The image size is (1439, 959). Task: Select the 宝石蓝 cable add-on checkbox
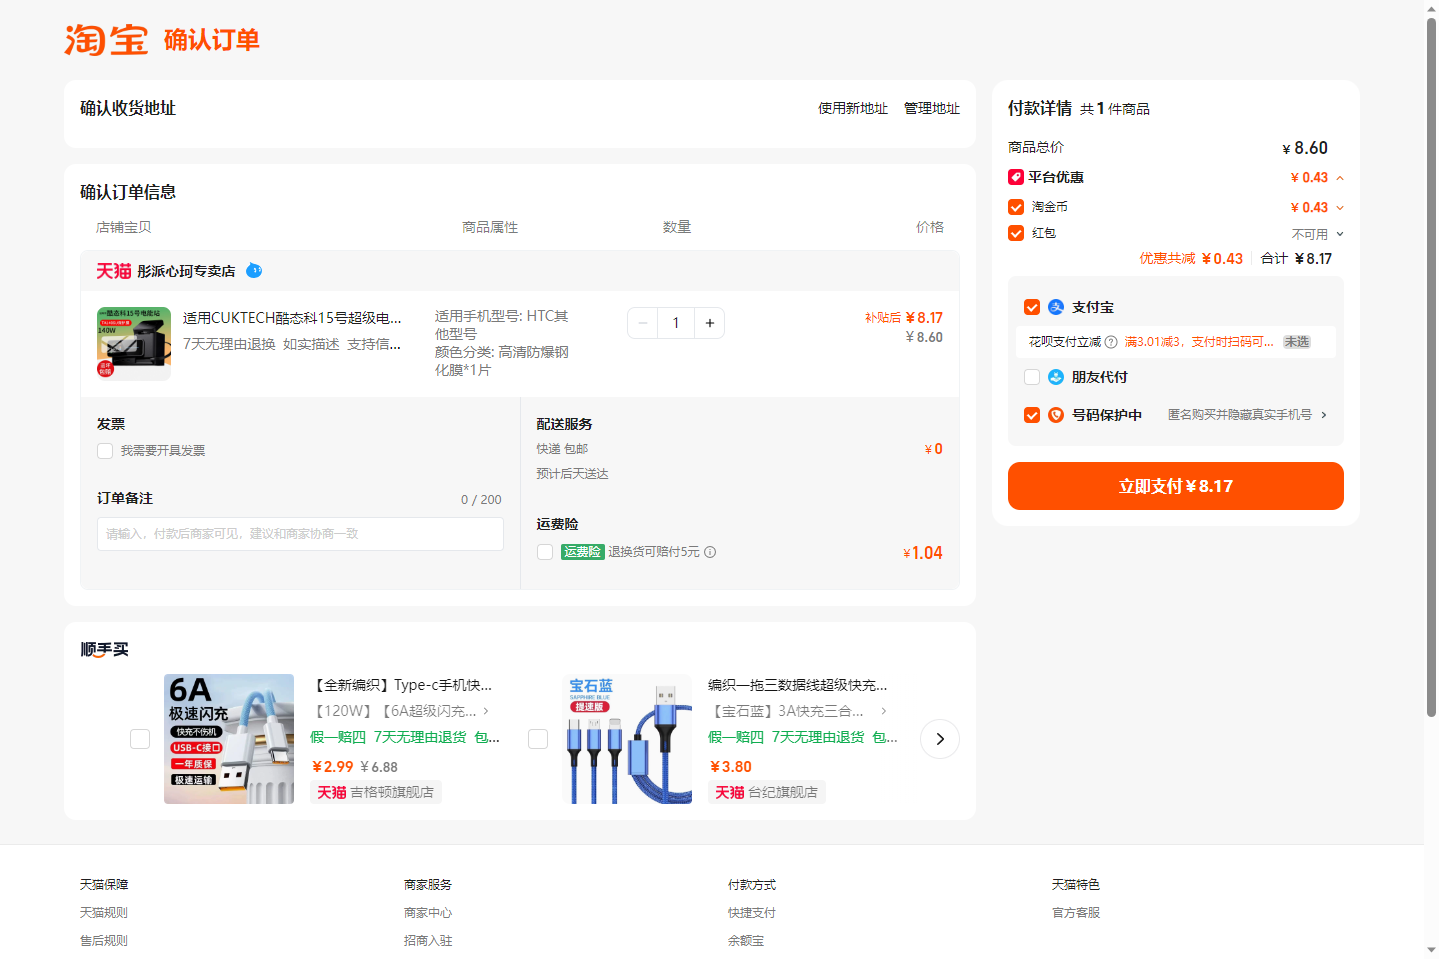(538, 739)
